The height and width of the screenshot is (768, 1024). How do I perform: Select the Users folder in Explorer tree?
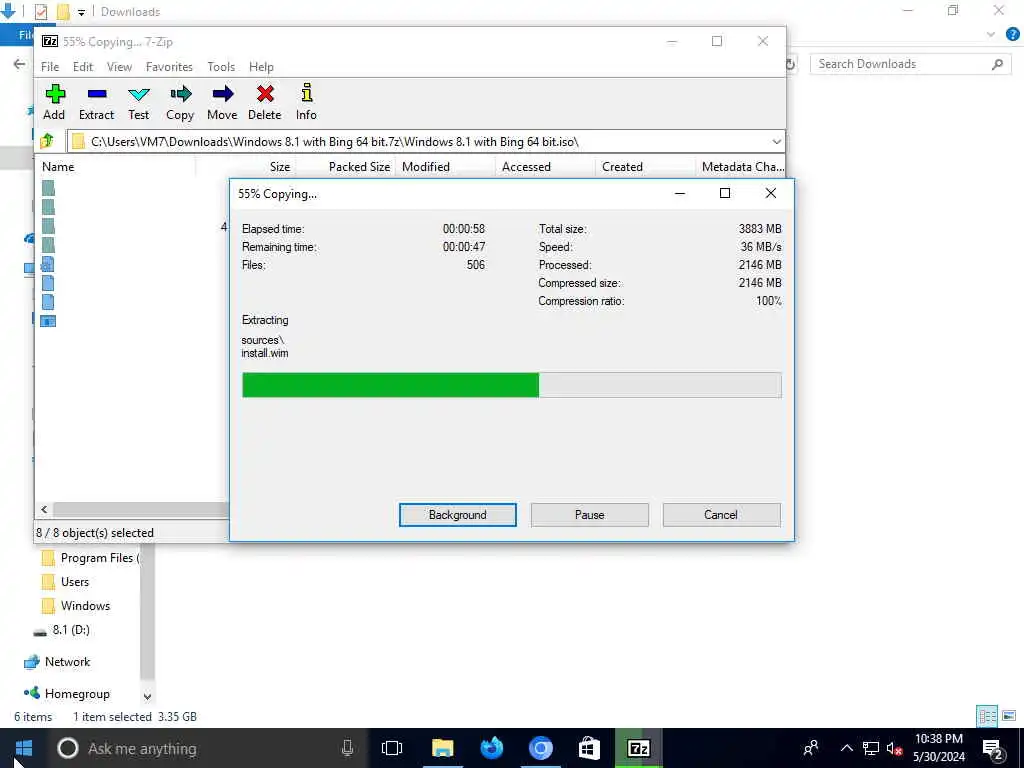pyautogui.click(x=74, y=582)
